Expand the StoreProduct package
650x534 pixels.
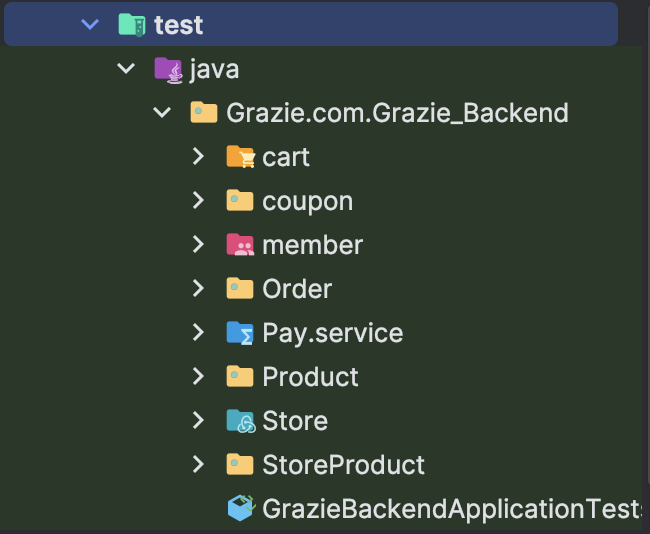pyautogui.click(x=198, y=465)
